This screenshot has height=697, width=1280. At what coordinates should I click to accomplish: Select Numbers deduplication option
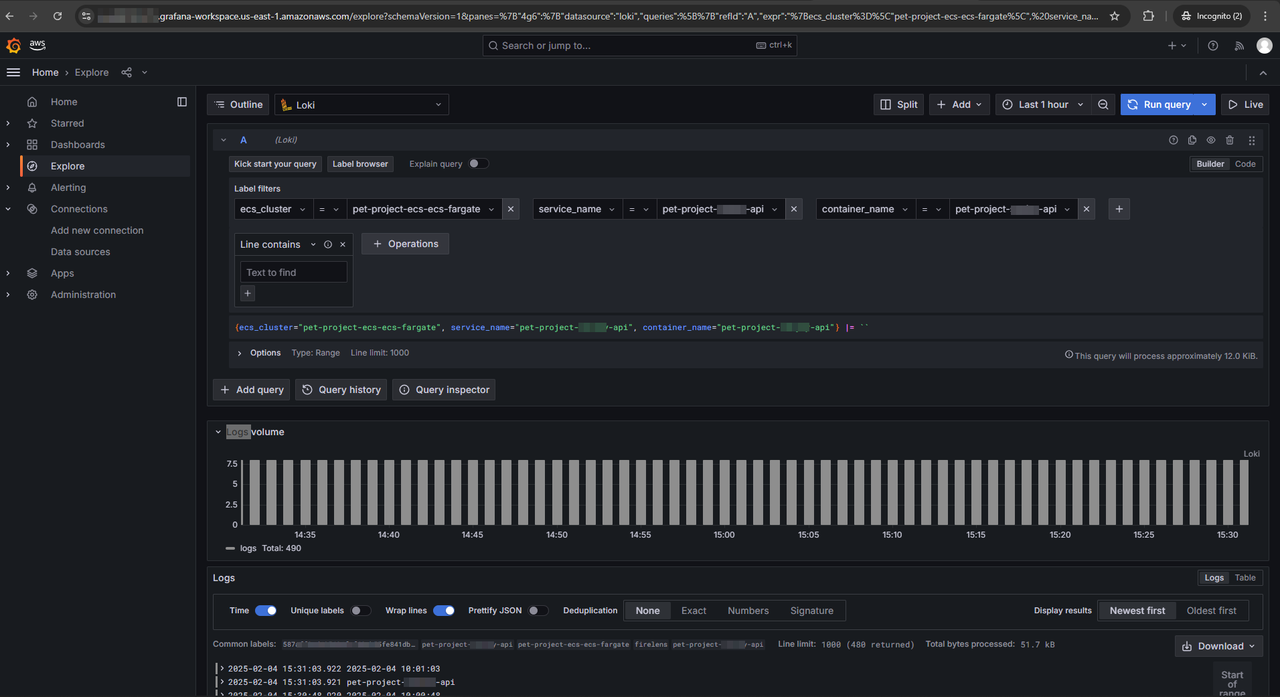[x=748, y=610]
